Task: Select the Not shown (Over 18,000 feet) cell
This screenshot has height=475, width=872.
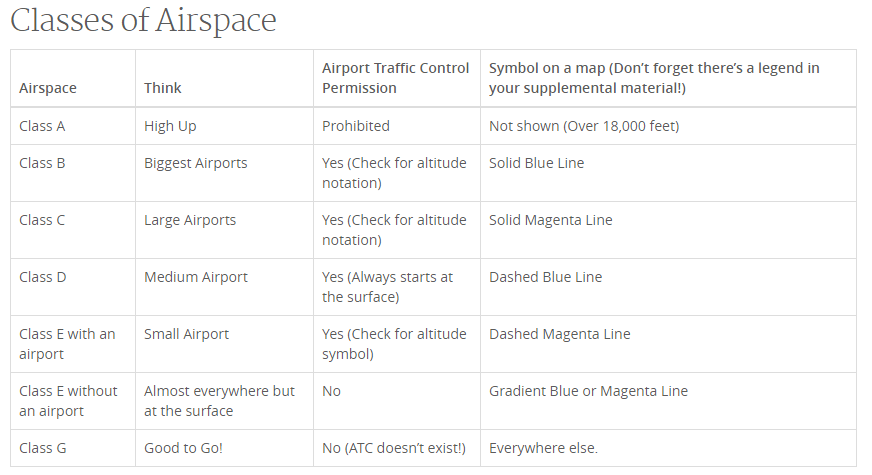Action: tap(668, 126)
